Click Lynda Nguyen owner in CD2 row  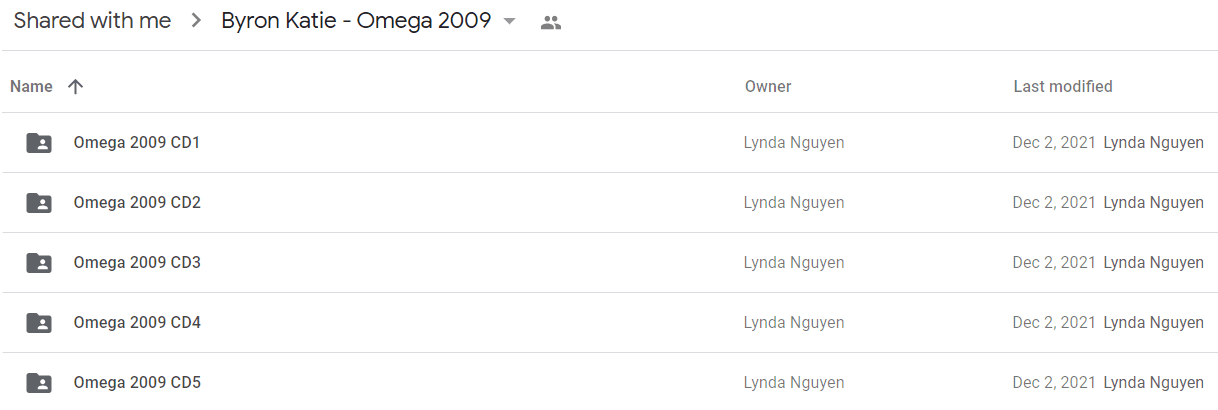click(794, 203)
